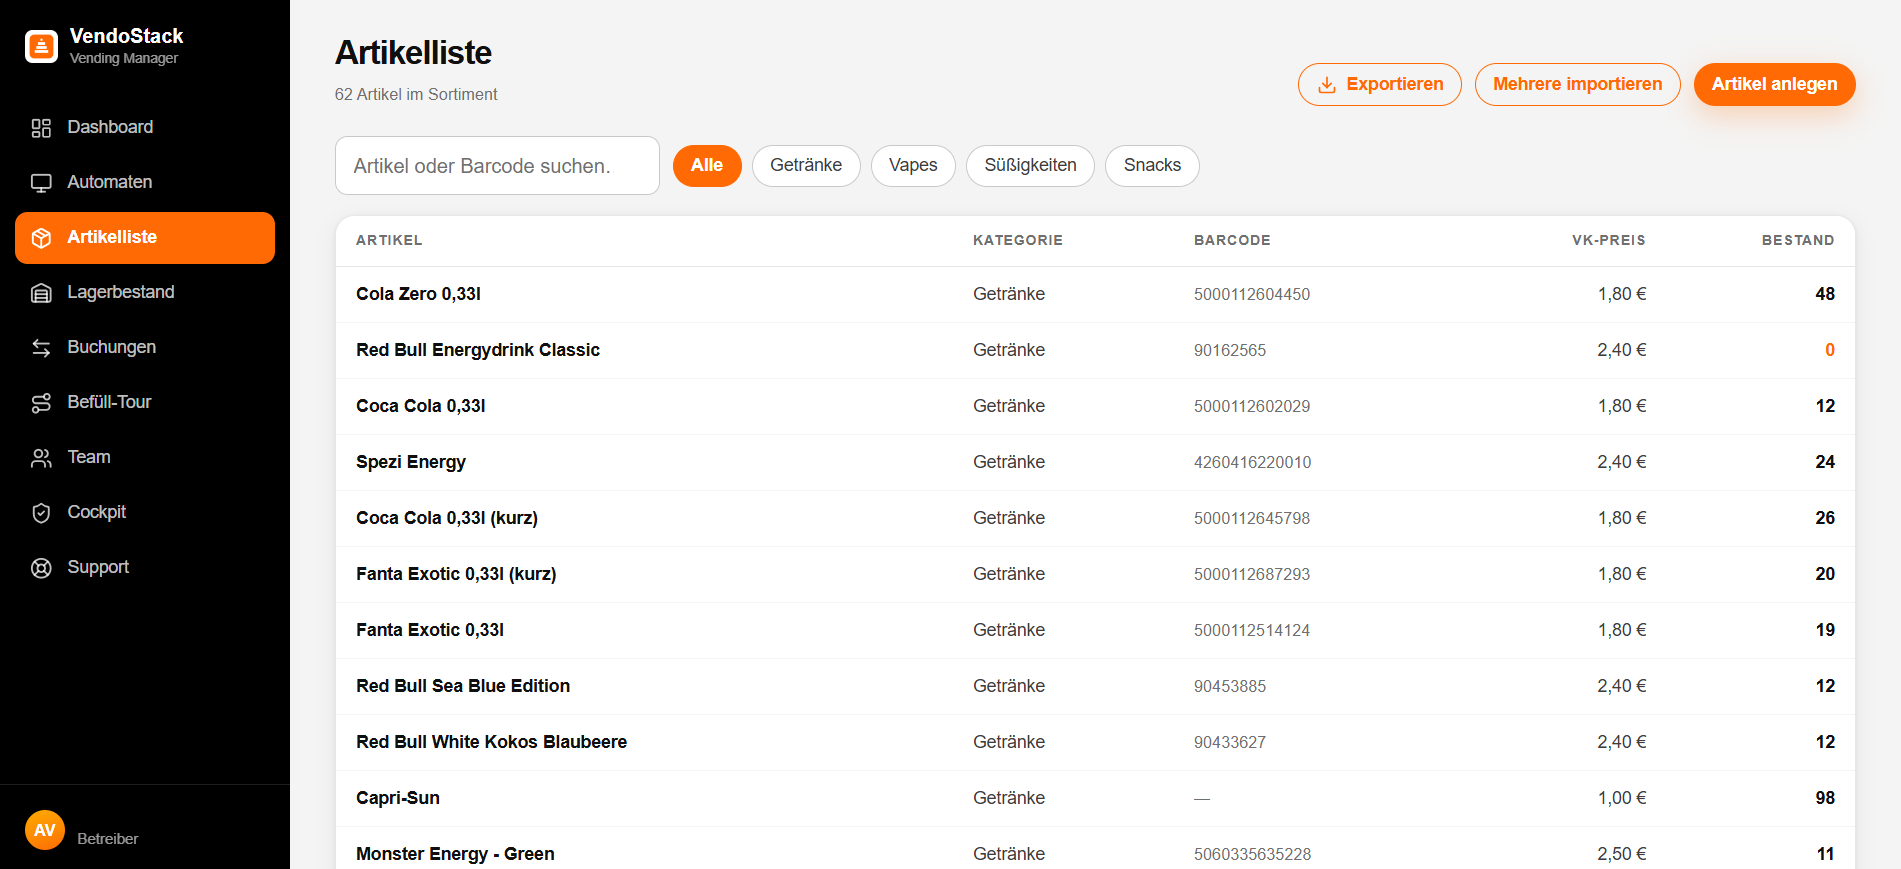Image resolution: width=1901 pixels, height=869 pixels.
Task: Open Dashboard in the sidebar
Action: tap(145, 128)
